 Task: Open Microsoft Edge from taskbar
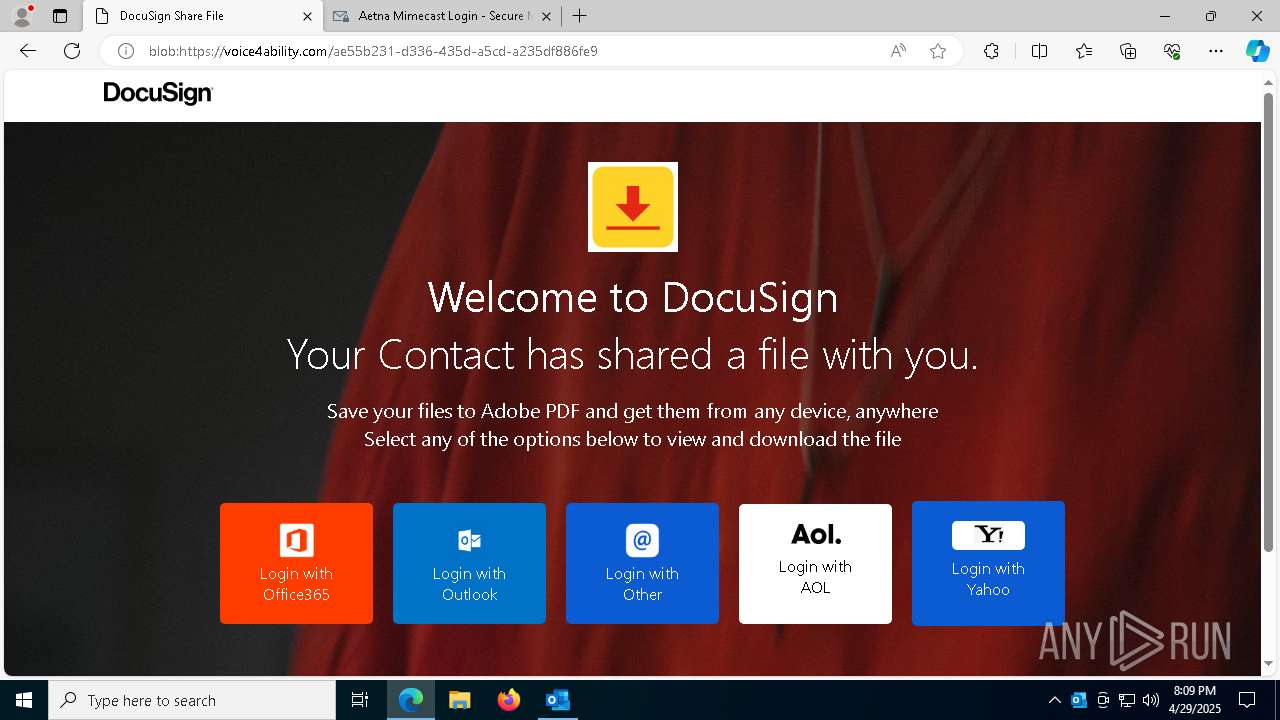(x=411, y=700)
